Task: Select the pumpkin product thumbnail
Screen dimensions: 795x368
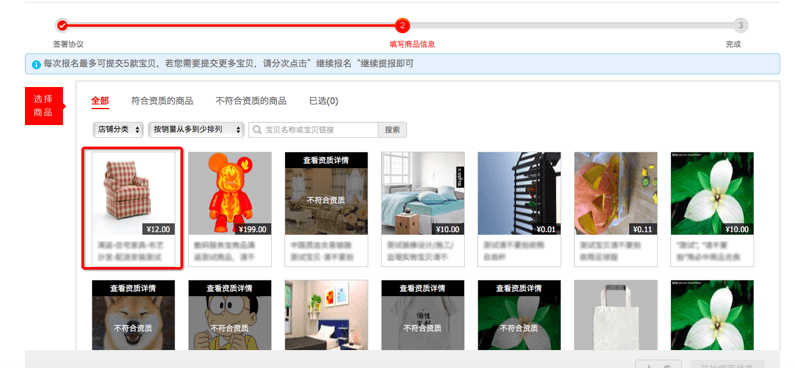Action: (616, 193)
